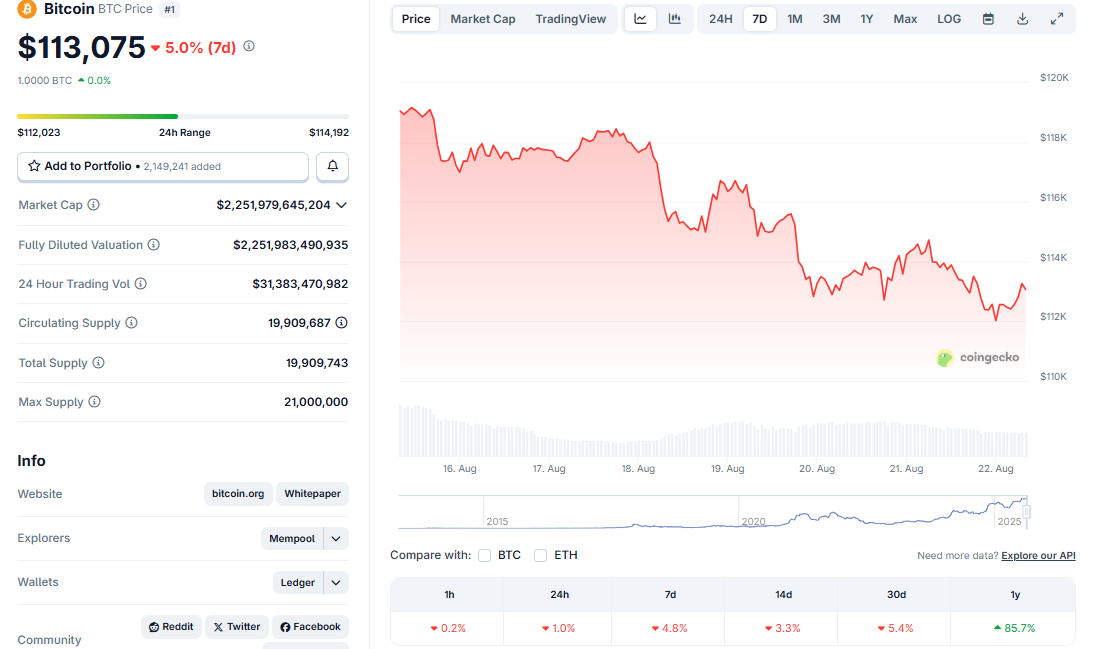Set chart range to 3M
This screenshot has width=1096, height=649.
tap(831, 19)
